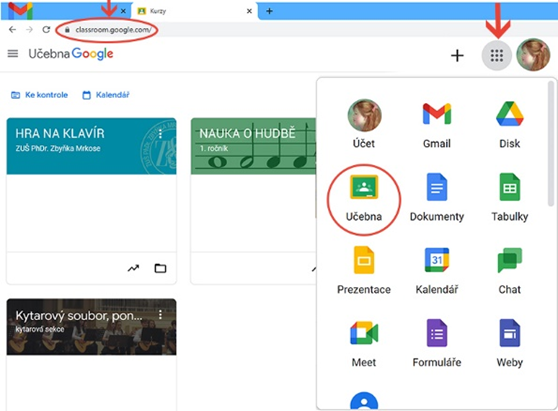Launch Meet from the apps panel
Image resolution: width=558 pixels, height=411 pixels.
[x=364, y=343]
